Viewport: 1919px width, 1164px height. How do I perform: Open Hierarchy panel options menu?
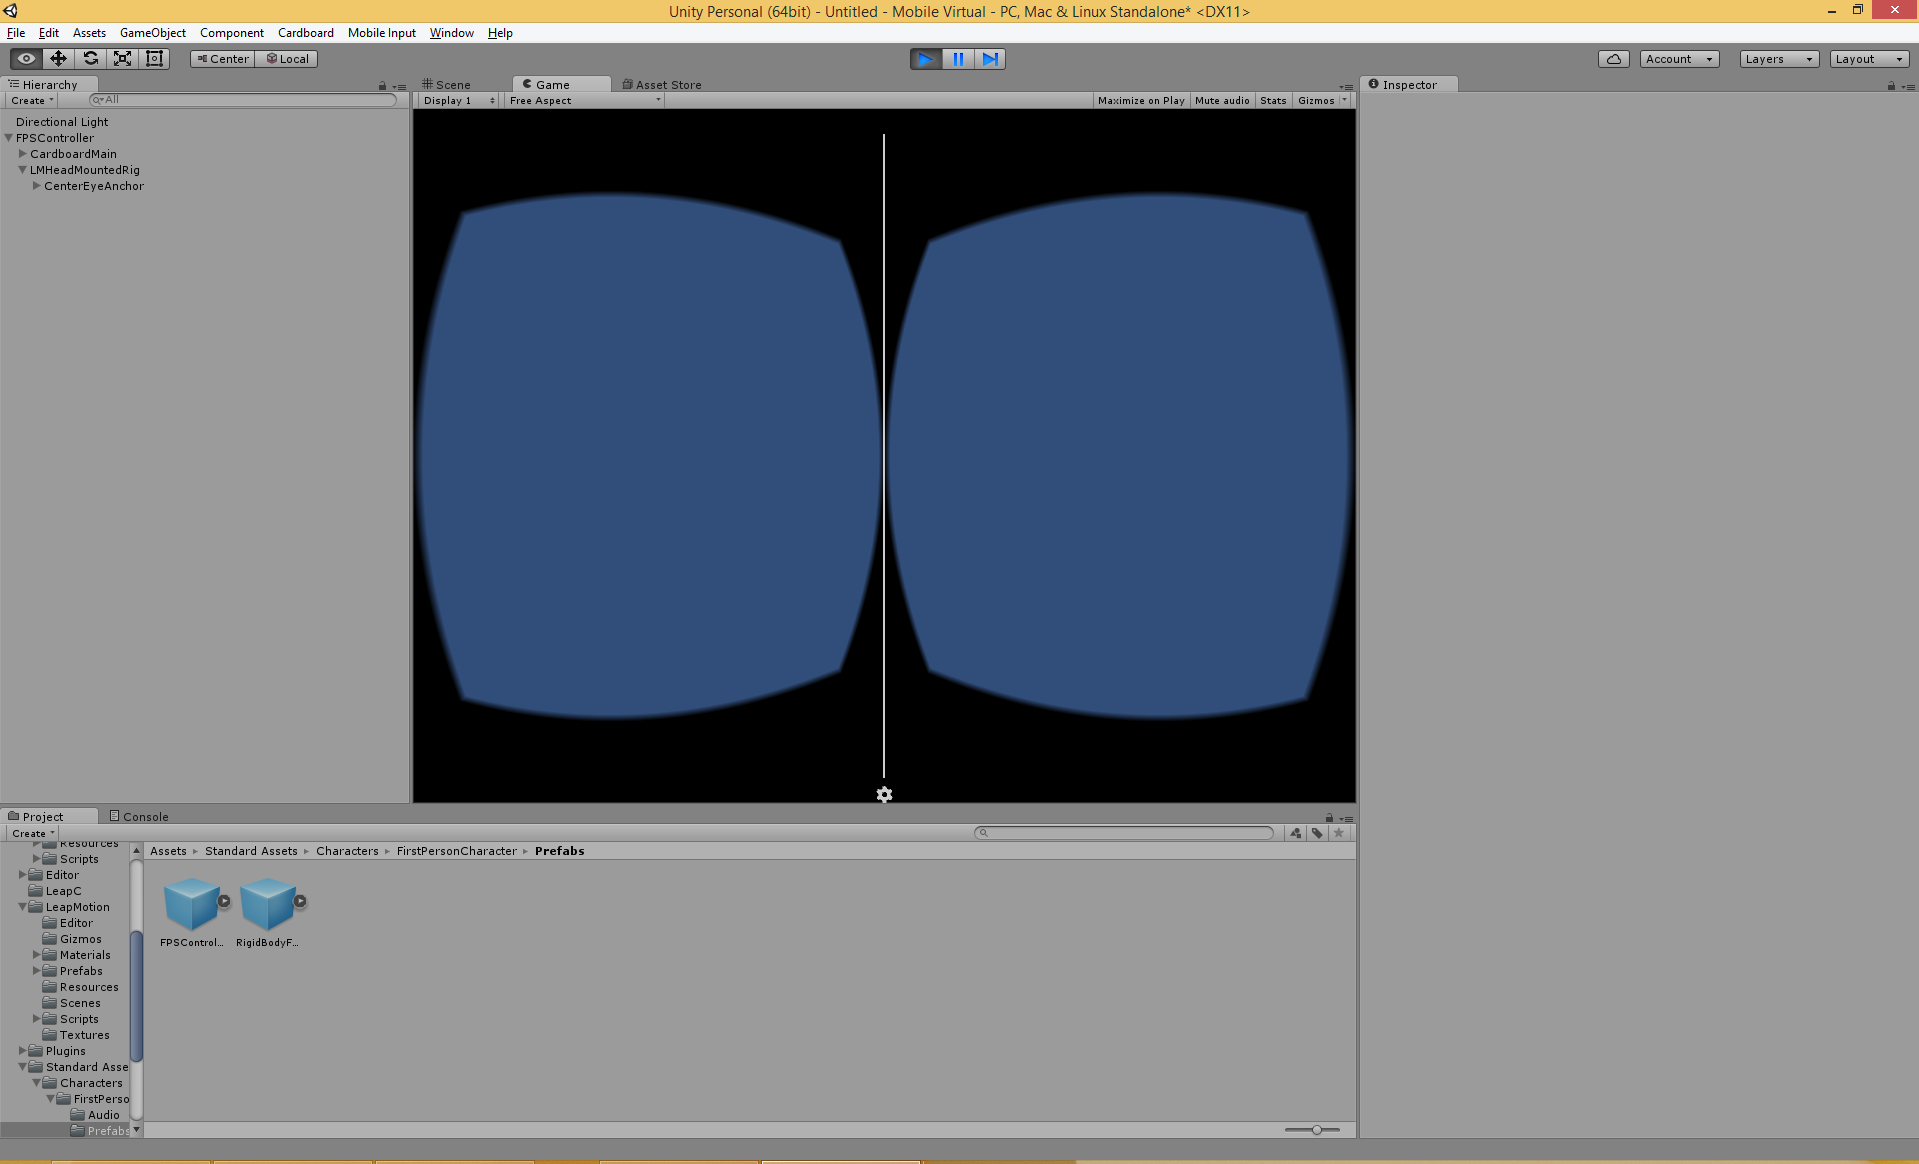(x=400, y=87)
